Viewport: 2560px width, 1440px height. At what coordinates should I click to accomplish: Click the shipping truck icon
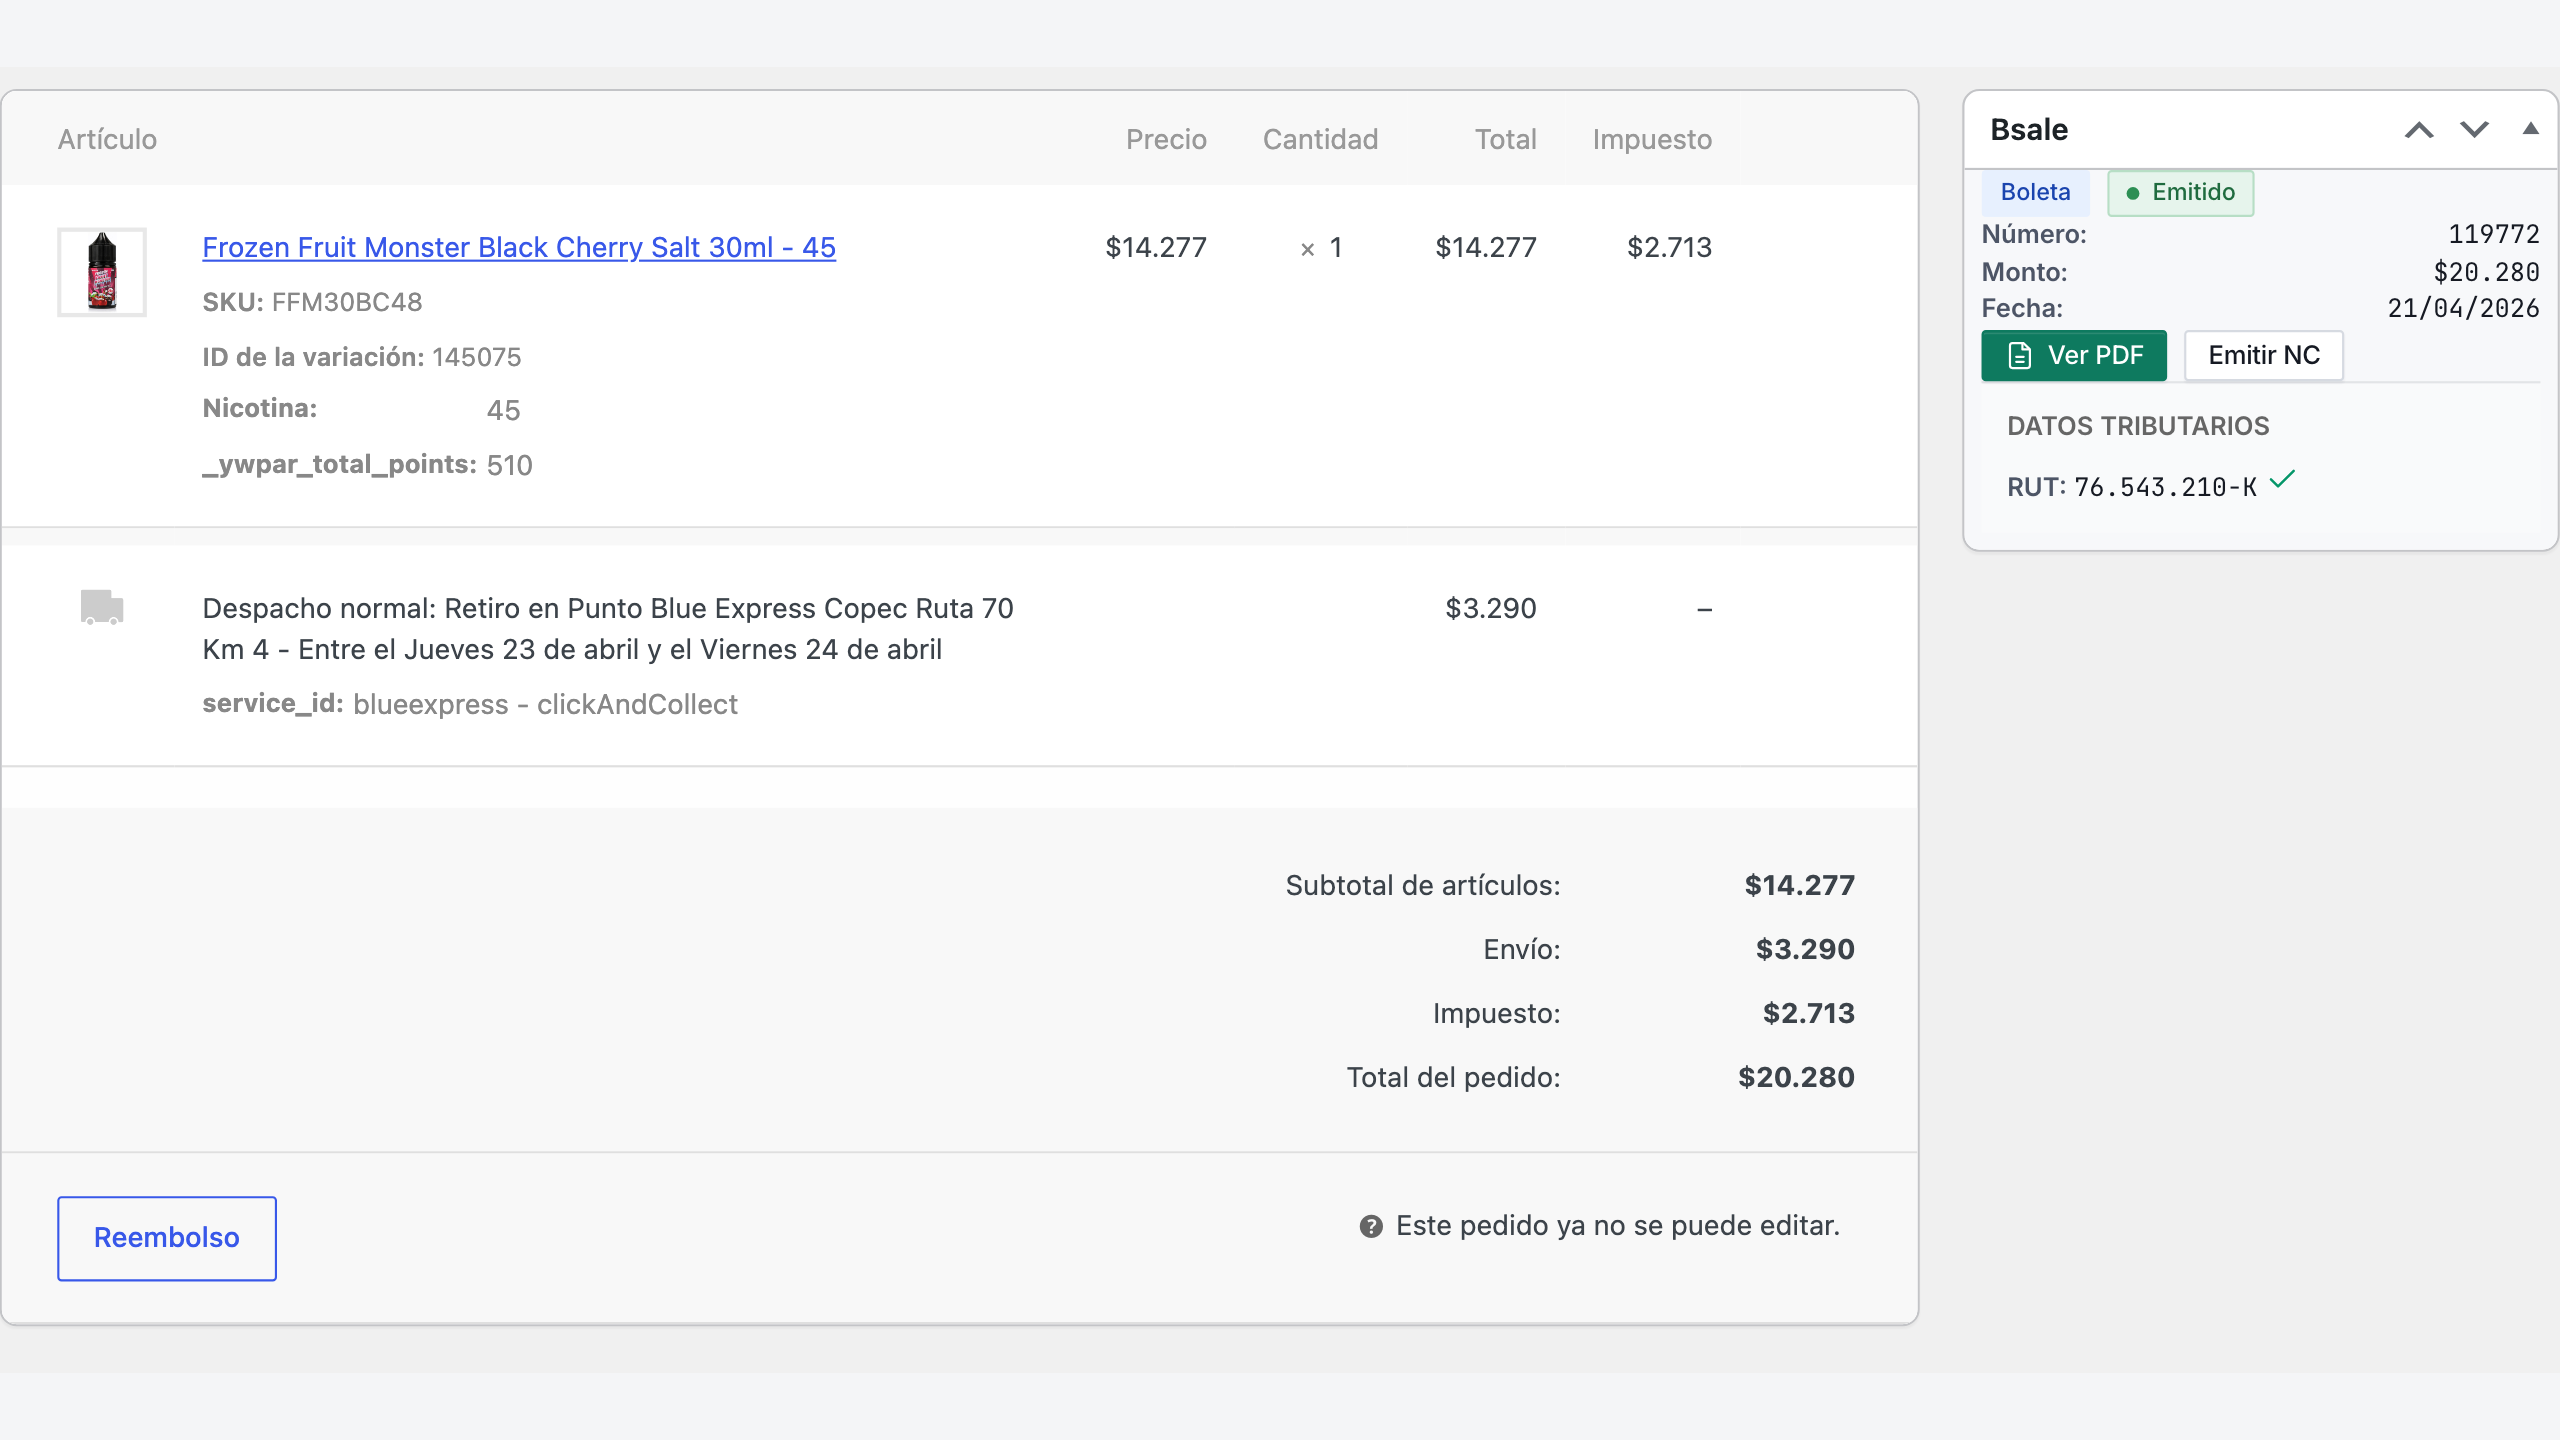click(x=102, y=606)
